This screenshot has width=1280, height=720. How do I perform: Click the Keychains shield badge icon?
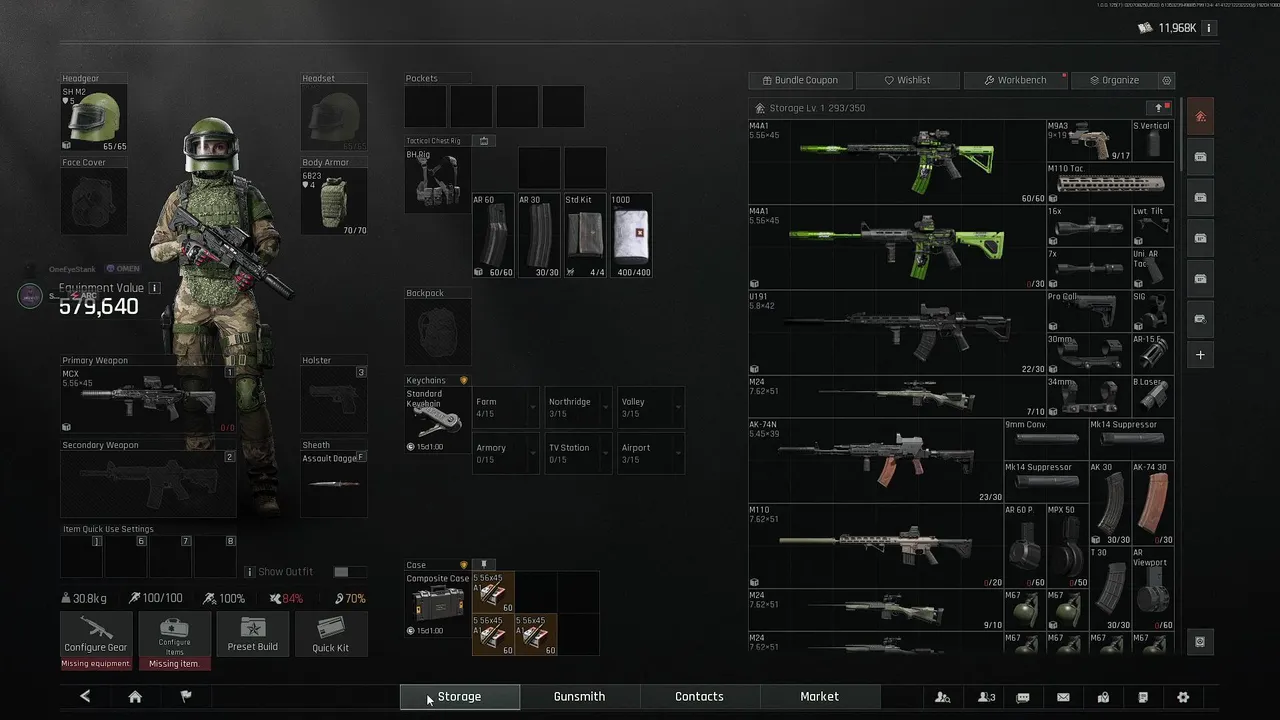(x=464, y=381)
